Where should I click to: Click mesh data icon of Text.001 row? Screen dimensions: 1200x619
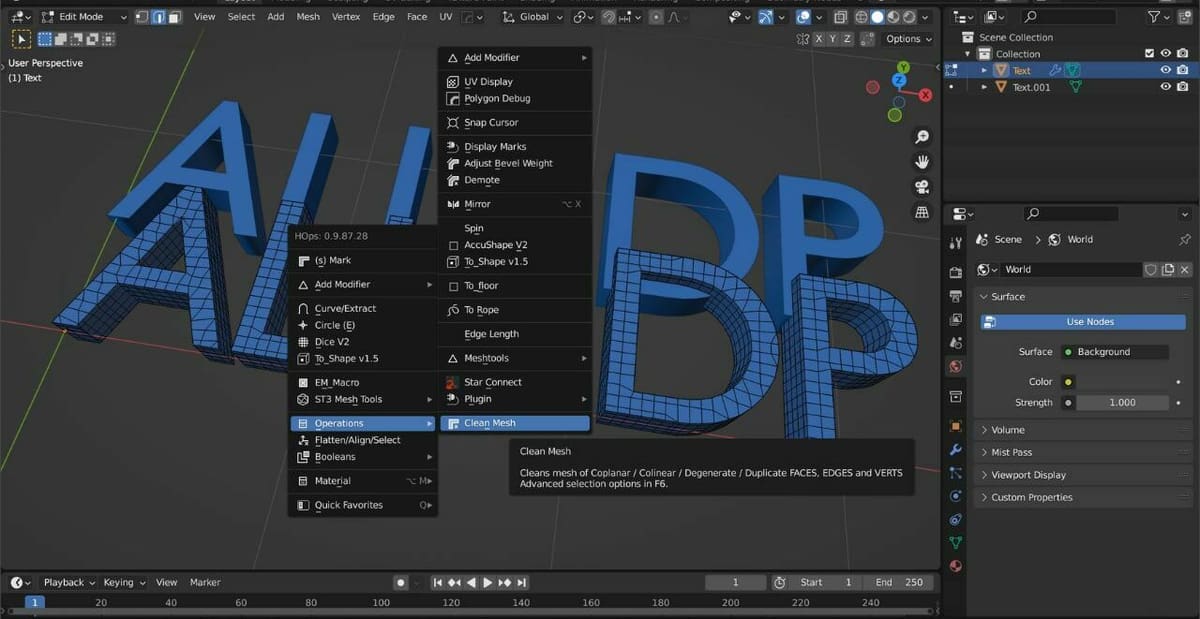tap(1076, 87)
